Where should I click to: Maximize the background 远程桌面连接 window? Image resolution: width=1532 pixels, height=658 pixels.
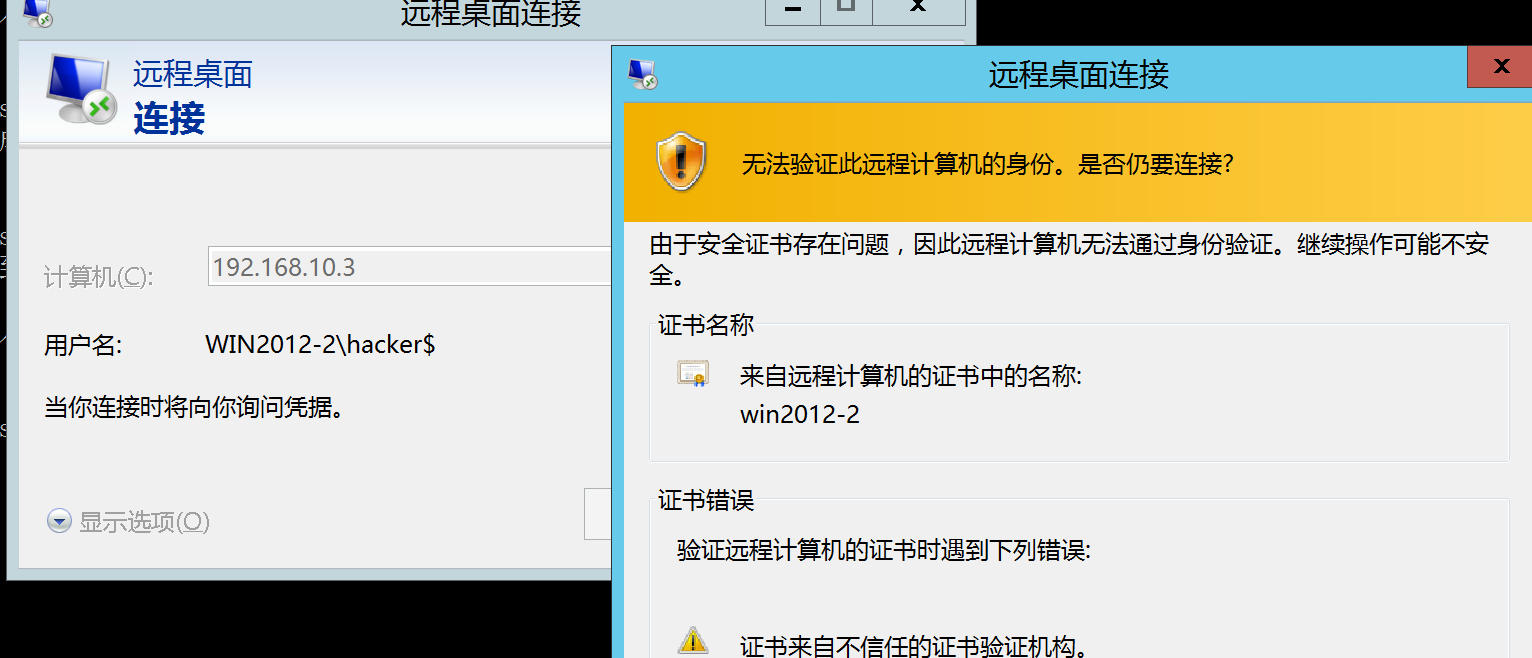[847, 10]
